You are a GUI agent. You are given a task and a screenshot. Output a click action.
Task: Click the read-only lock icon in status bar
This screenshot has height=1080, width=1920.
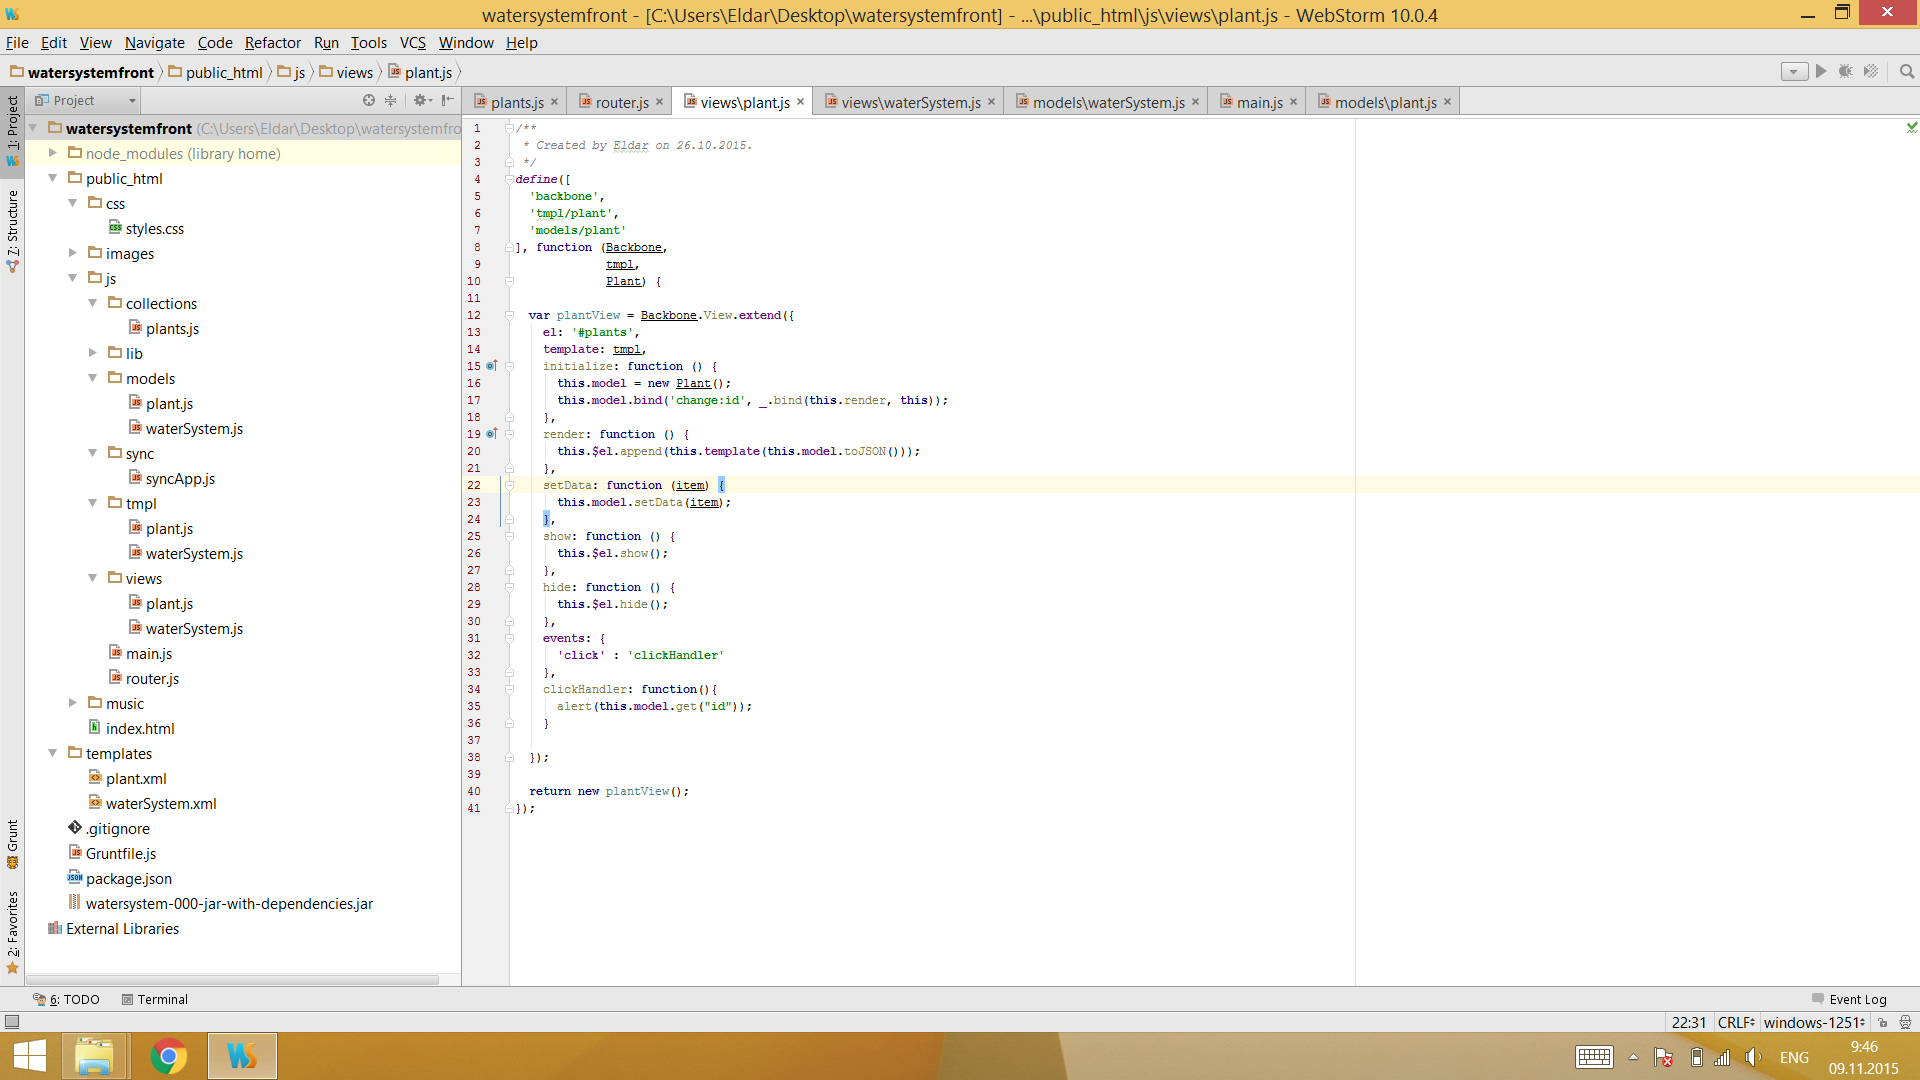[x=1882, y=1022]
